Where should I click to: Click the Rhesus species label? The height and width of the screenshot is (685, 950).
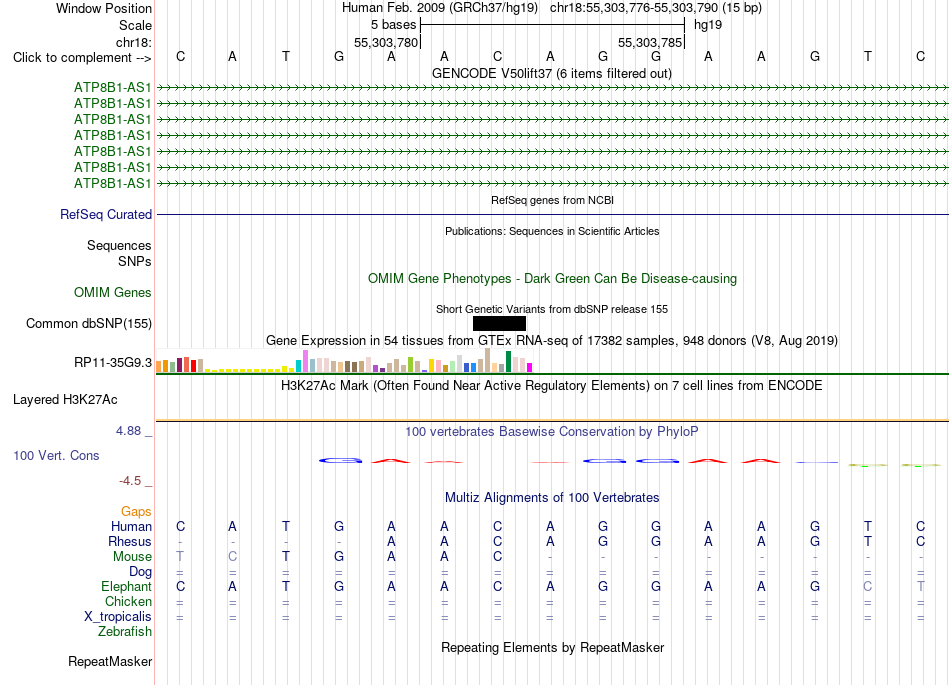(x=130, y=541)
